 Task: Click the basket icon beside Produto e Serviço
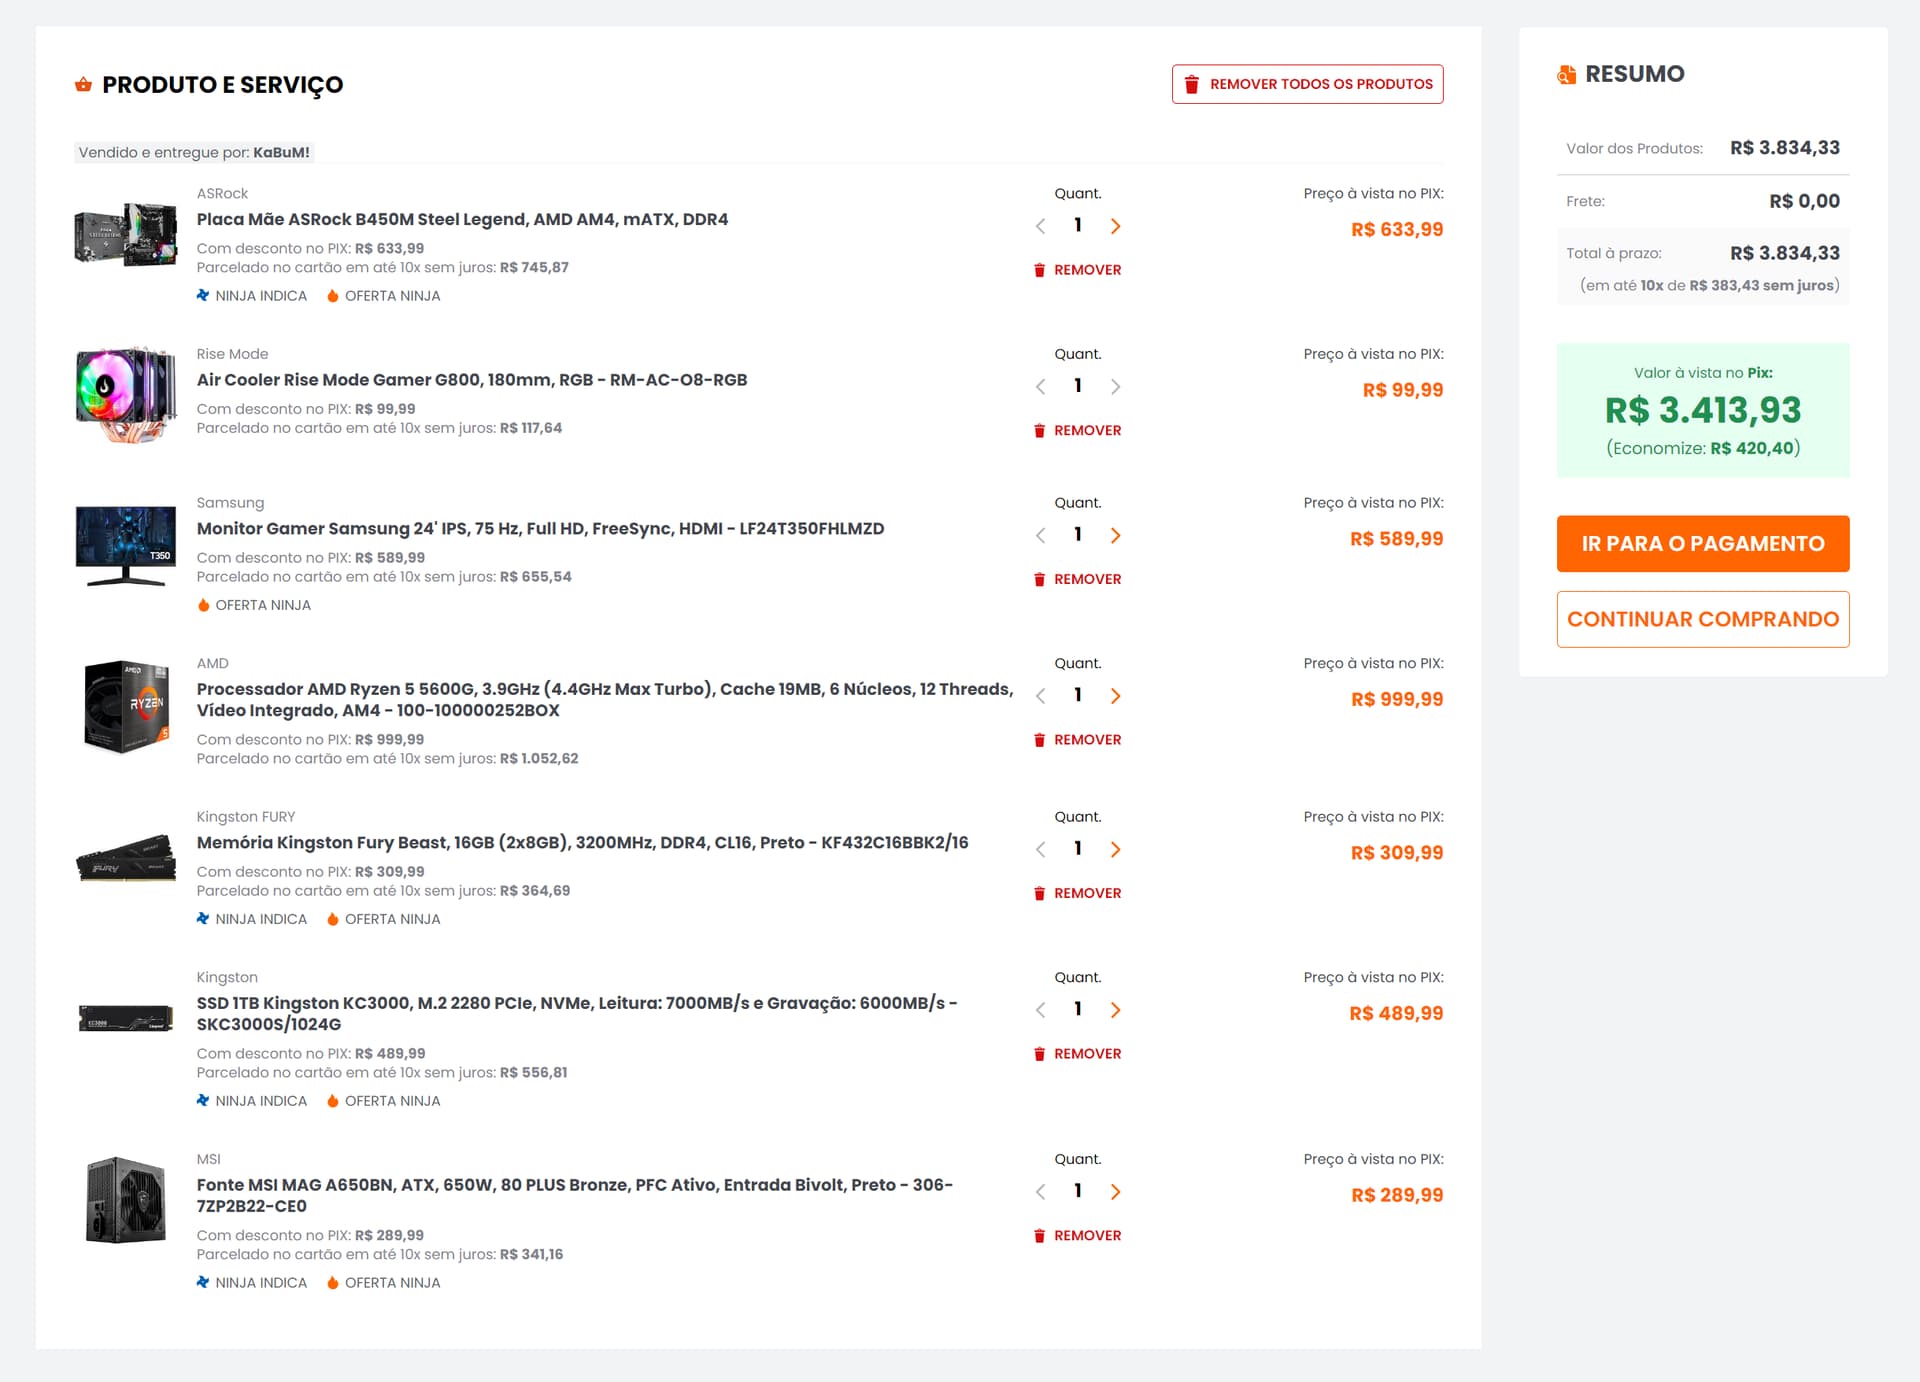[84, 84]
